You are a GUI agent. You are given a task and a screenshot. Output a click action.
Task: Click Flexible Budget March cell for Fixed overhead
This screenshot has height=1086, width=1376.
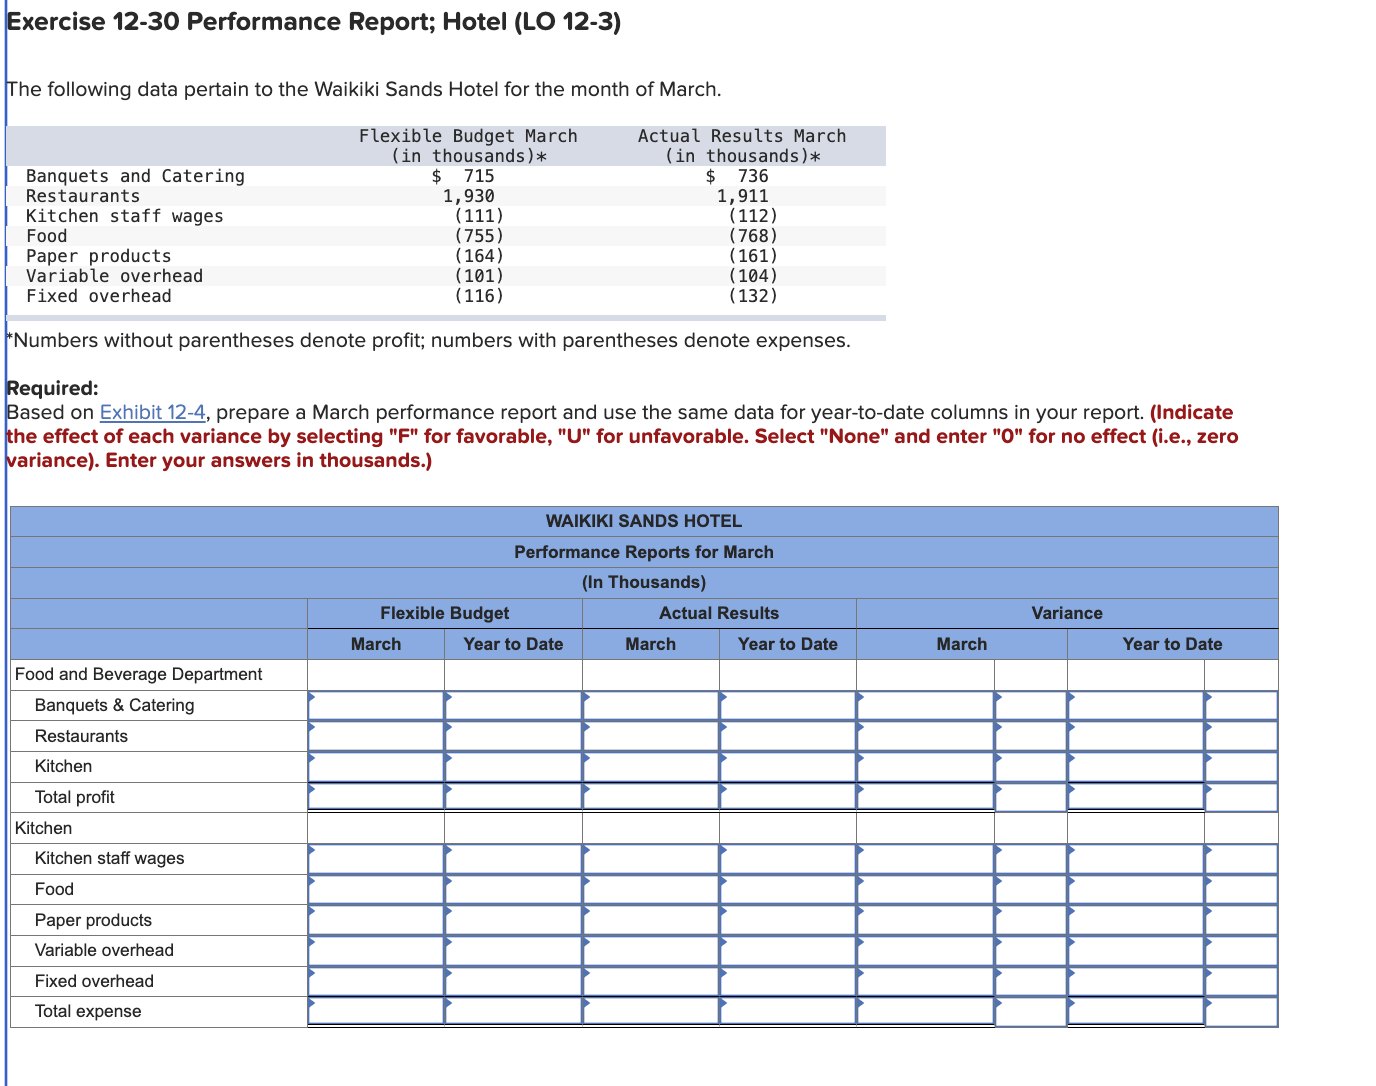(x=376, y=981)
